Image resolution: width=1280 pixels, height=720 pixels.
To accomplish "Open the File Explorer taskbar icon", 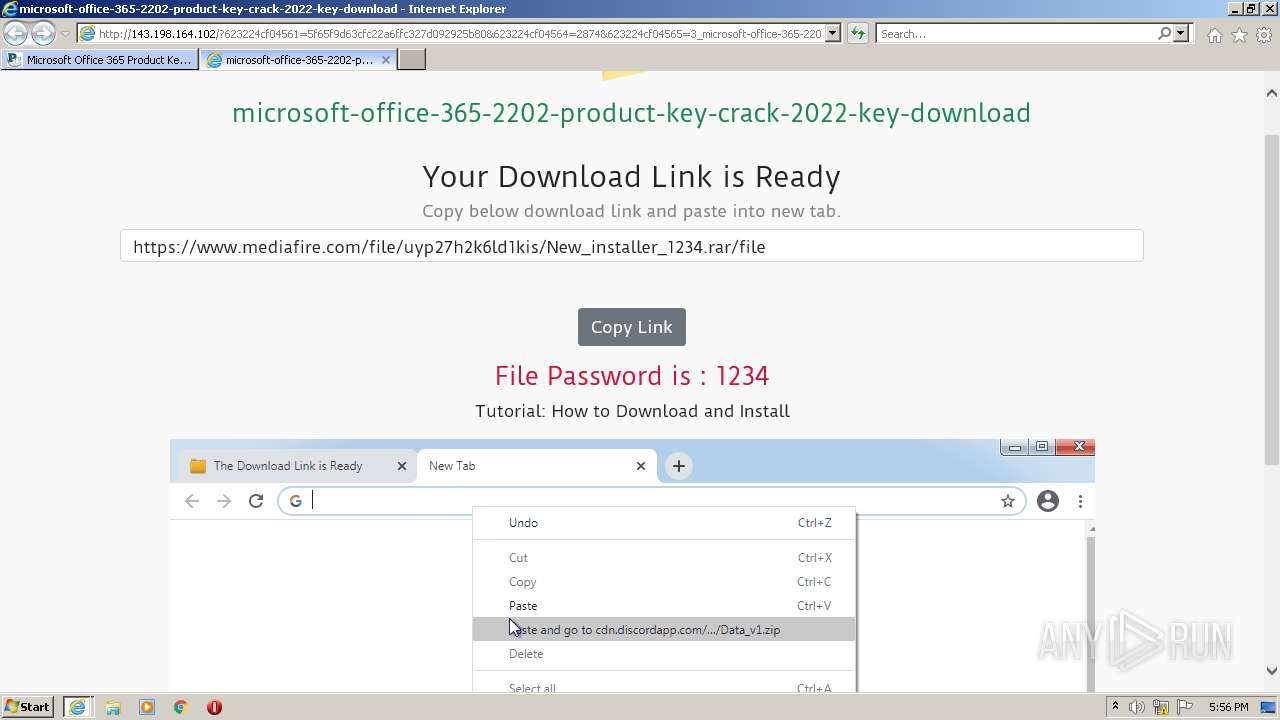I will 112,707.
